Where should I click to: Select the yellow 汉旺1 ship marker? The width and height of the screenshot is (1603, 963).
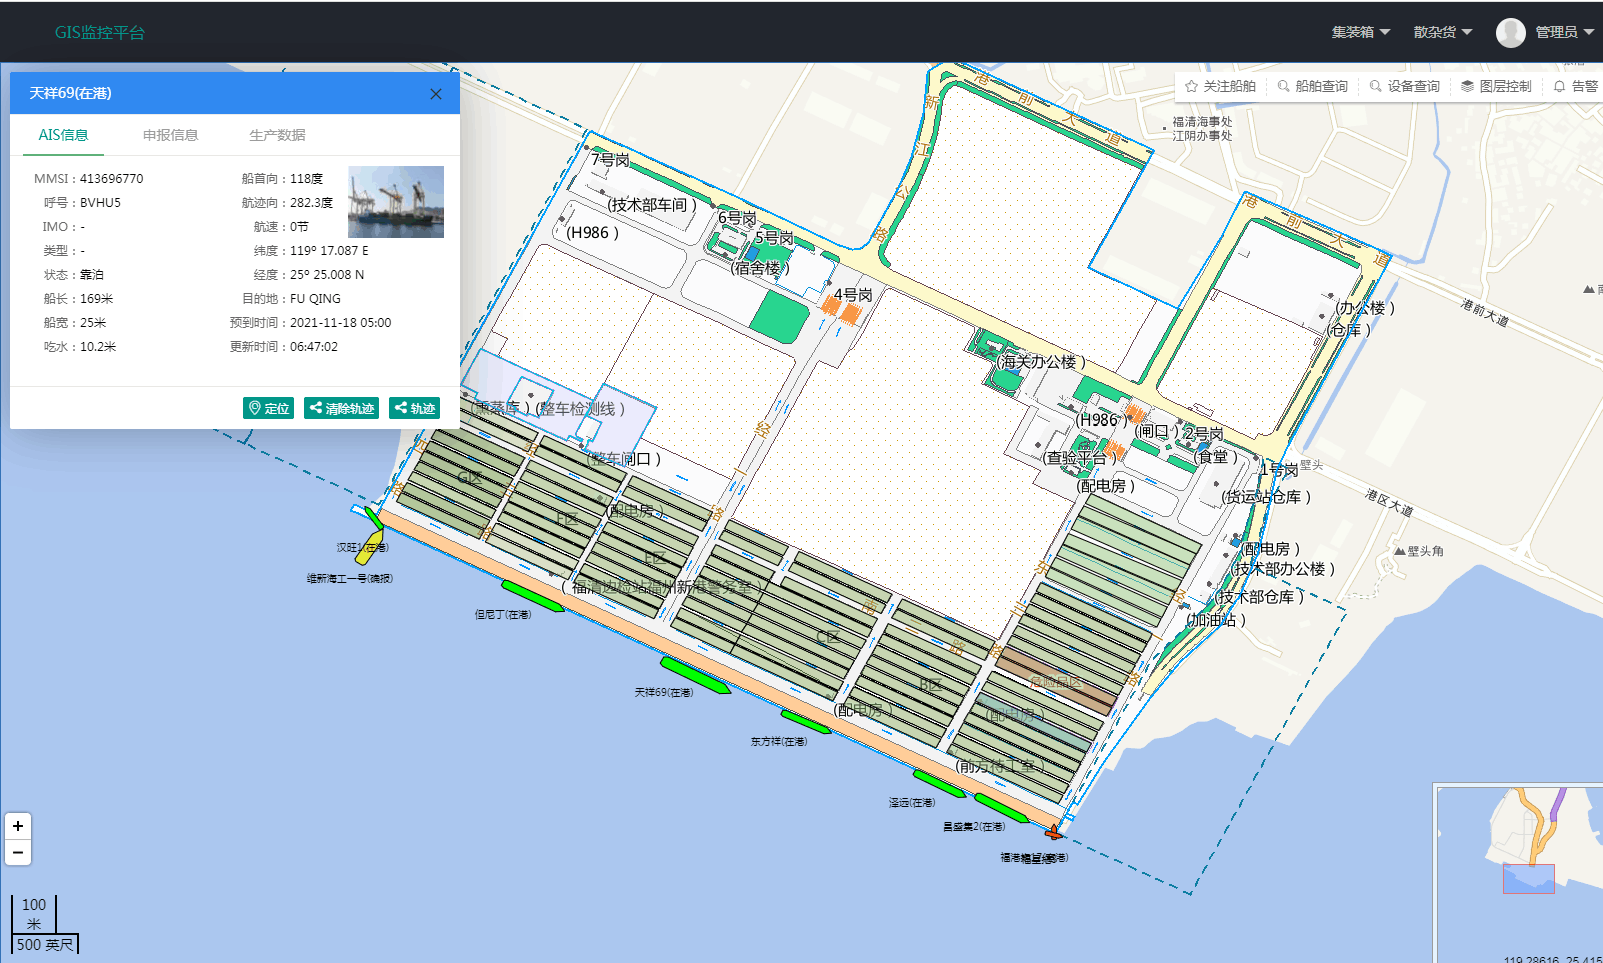tap(368, 549)
